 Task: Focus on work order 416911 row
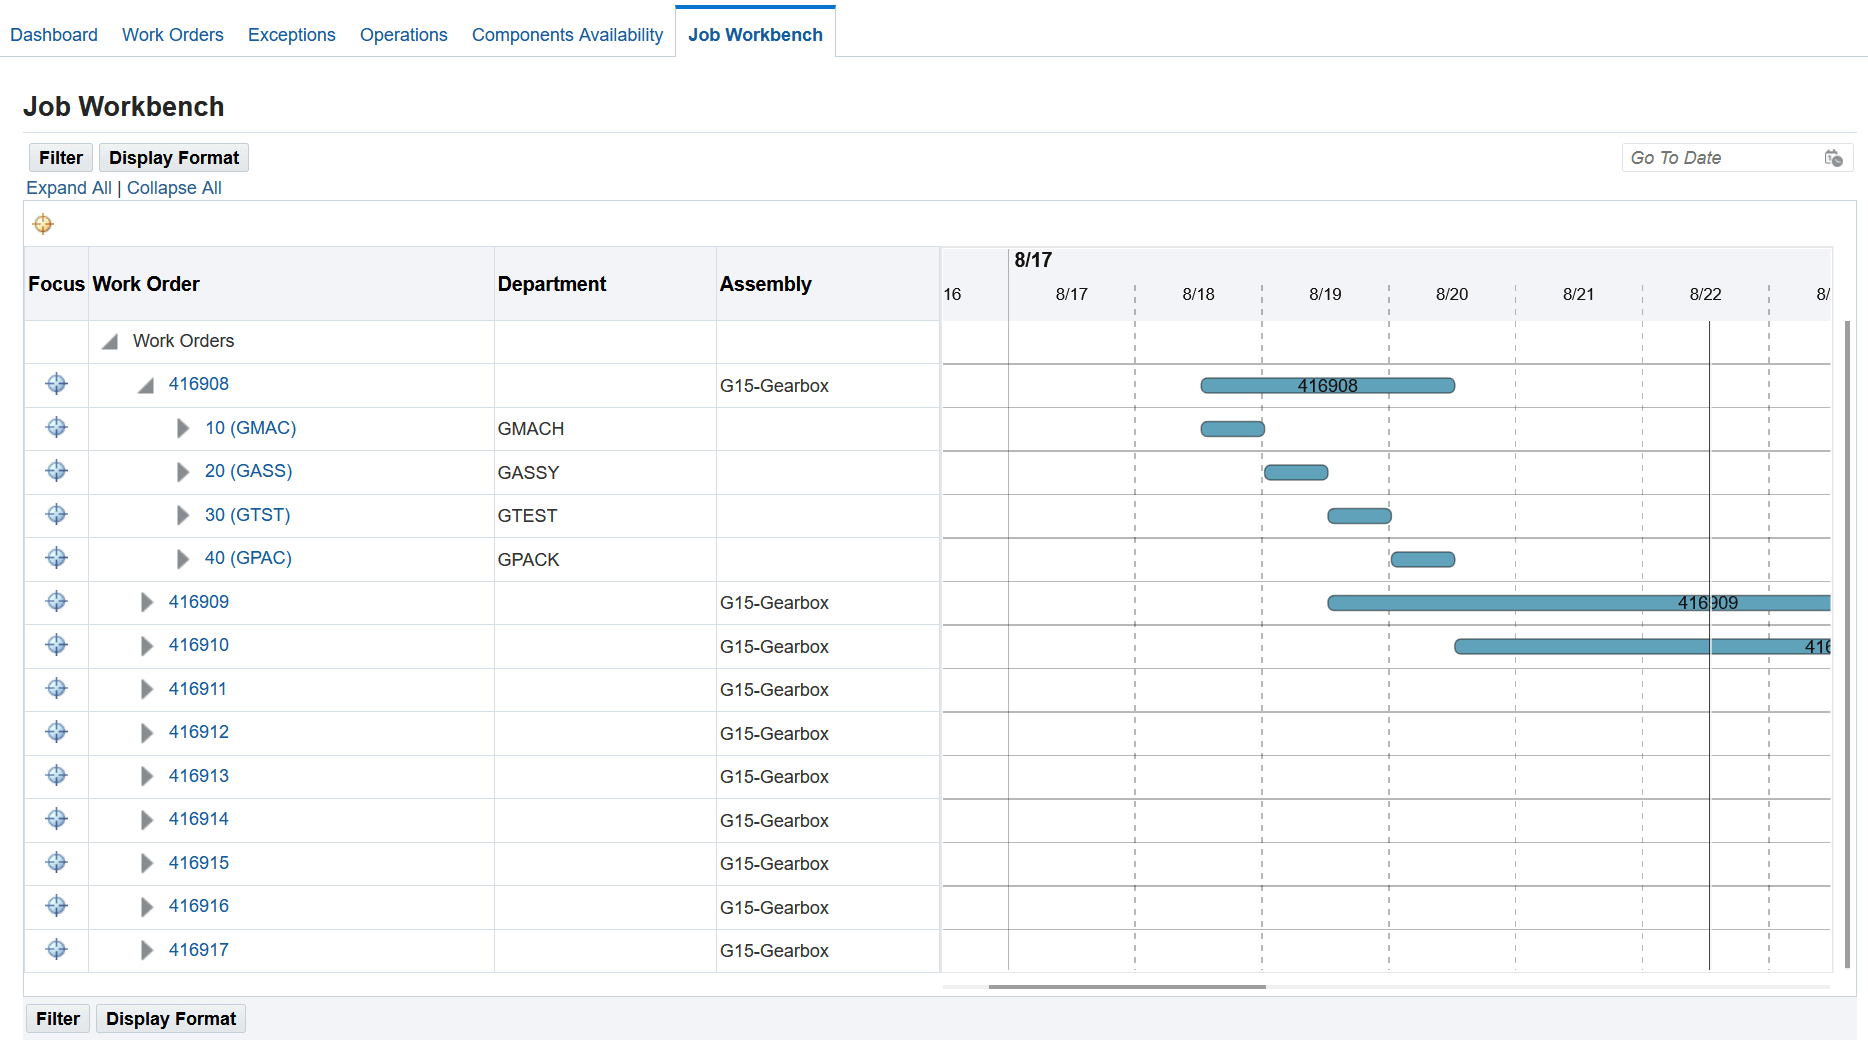(57, 688)
